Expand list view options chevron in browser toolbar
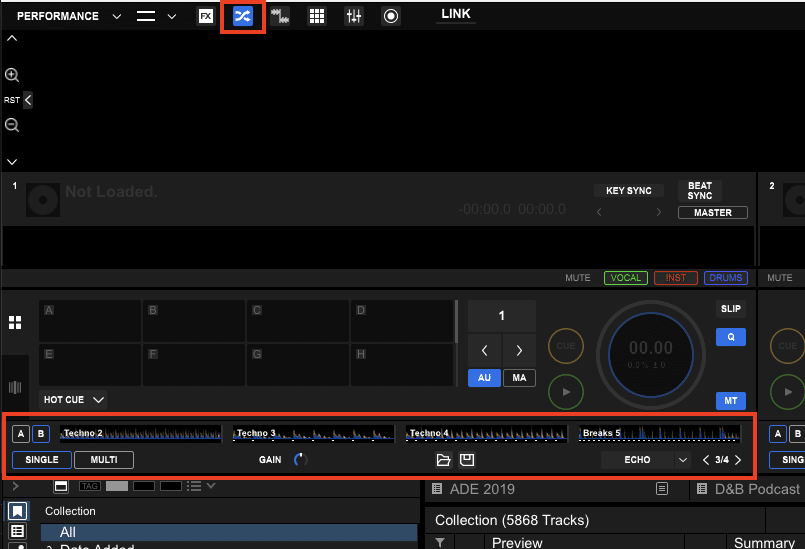This screenshot has height=549, width=805. [210, 485]
